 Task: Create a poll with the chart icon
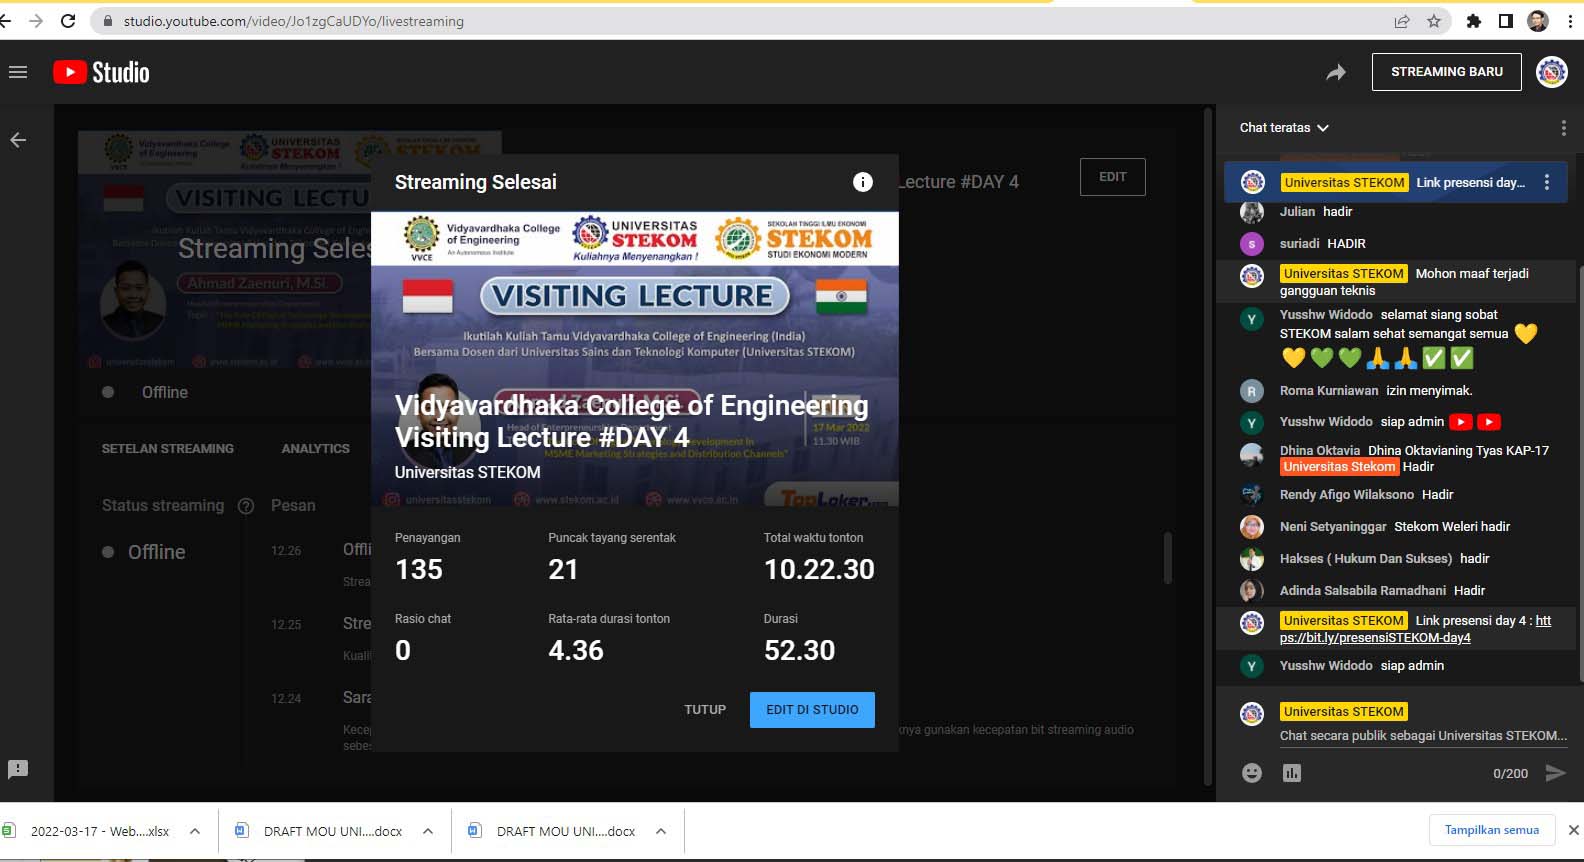point(1292,773)
